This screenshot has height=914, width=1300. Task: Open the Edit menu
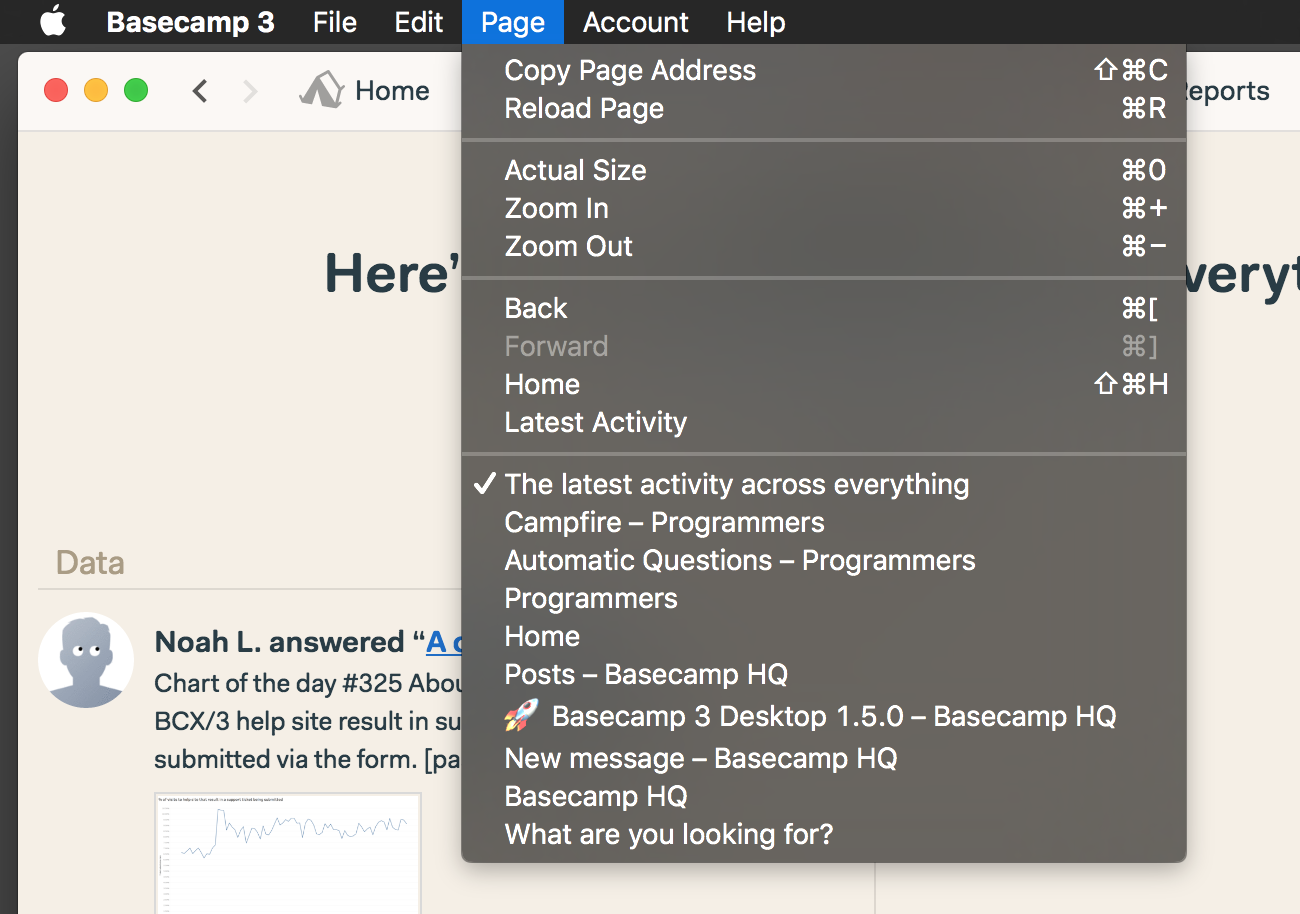coord(418,22)
